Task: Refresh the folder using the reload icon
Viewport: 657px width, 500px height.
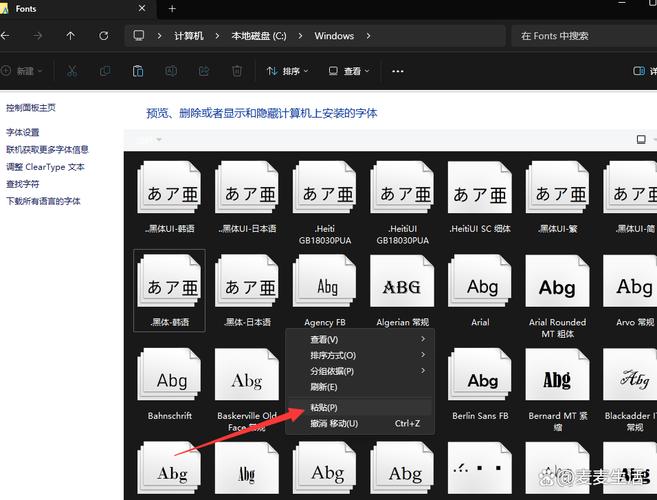Action: 104,36
